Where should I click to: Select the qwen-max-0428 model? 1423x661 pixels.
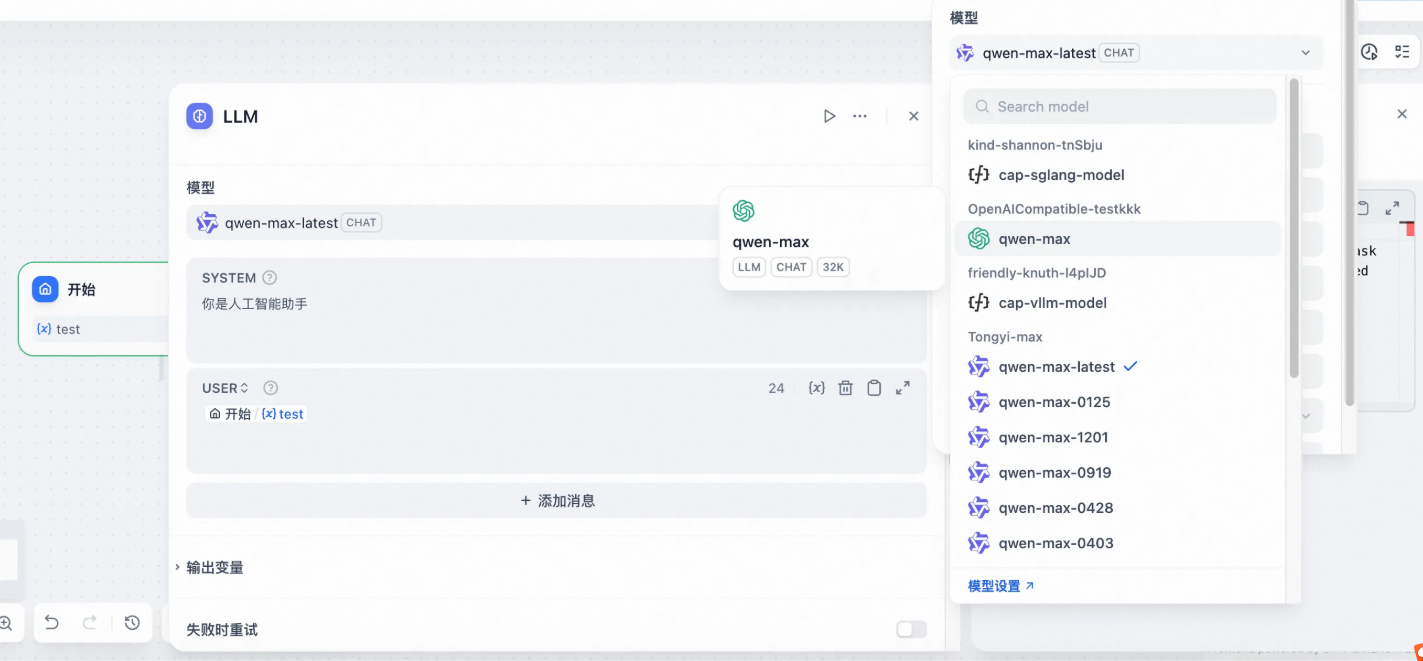coord(1117,508)
